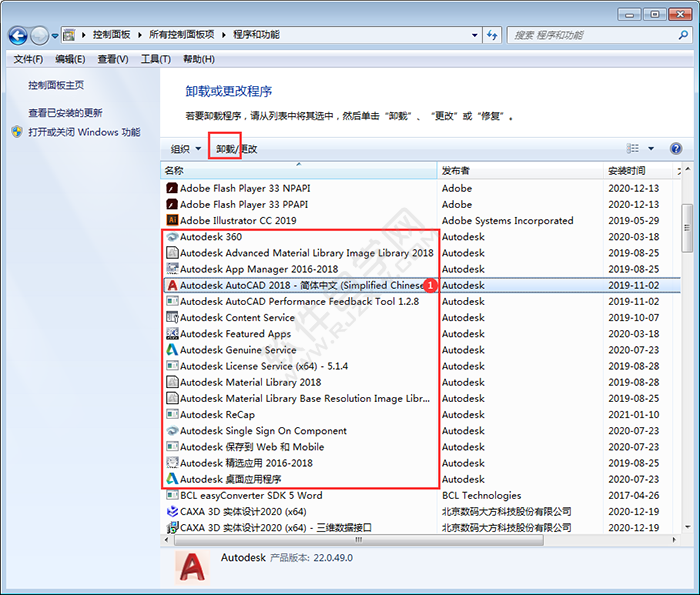The height and width of the screenshot is (595, 700).
Task: Go to 控制面板主页 link
Action: pos(56,85)
